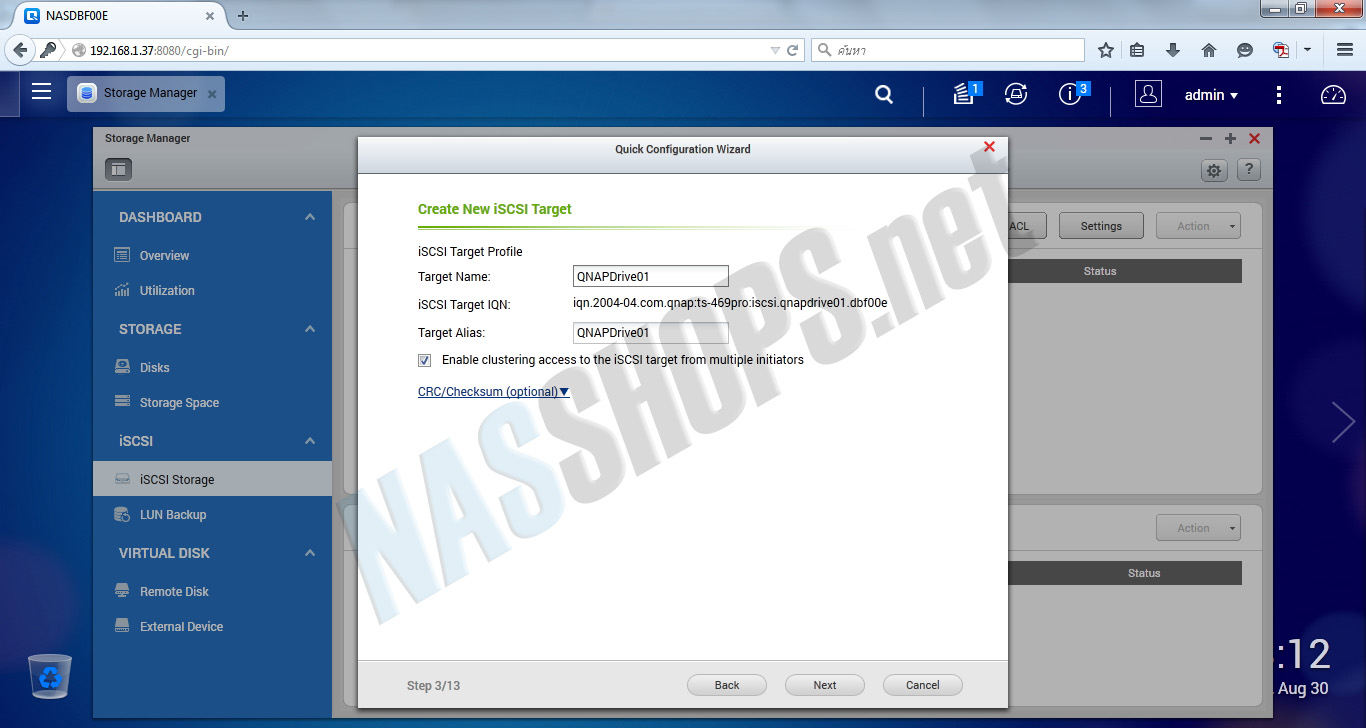Open upper Action dropdown button

pos(1198,226)
